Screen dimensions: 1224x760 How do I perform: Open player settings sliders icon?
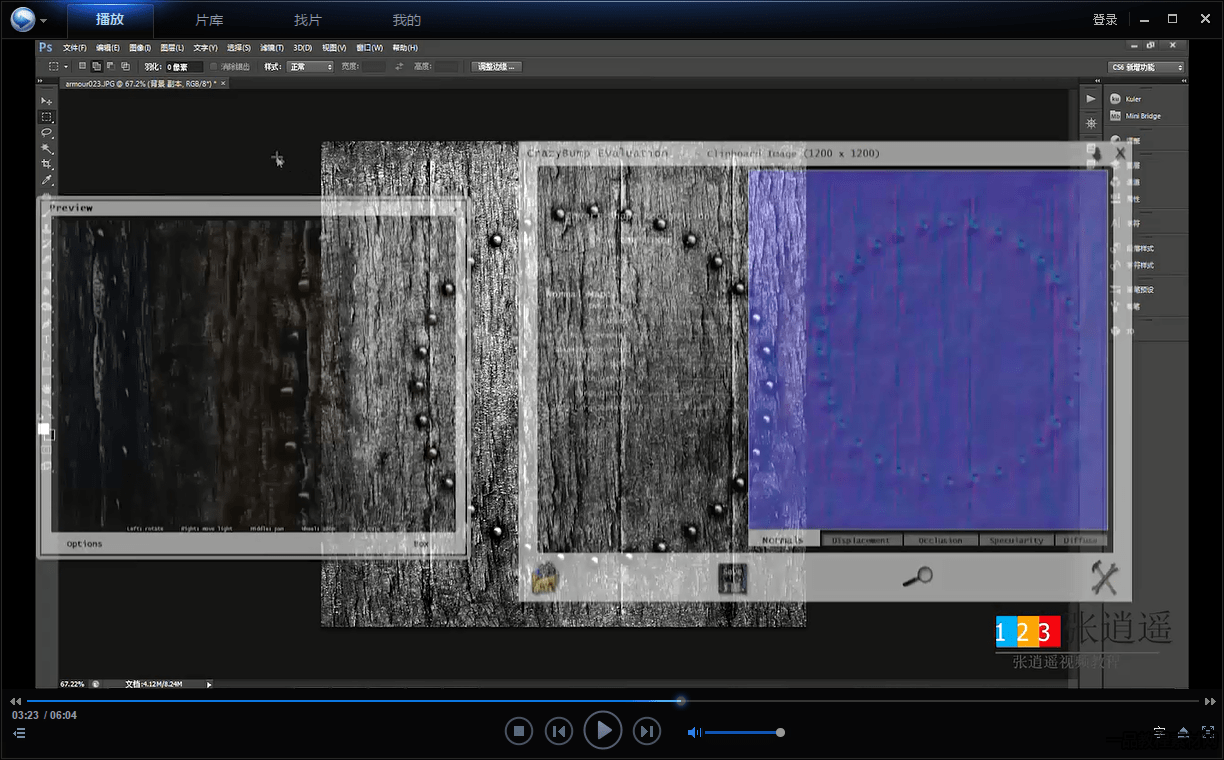(x=1159, y=732)
